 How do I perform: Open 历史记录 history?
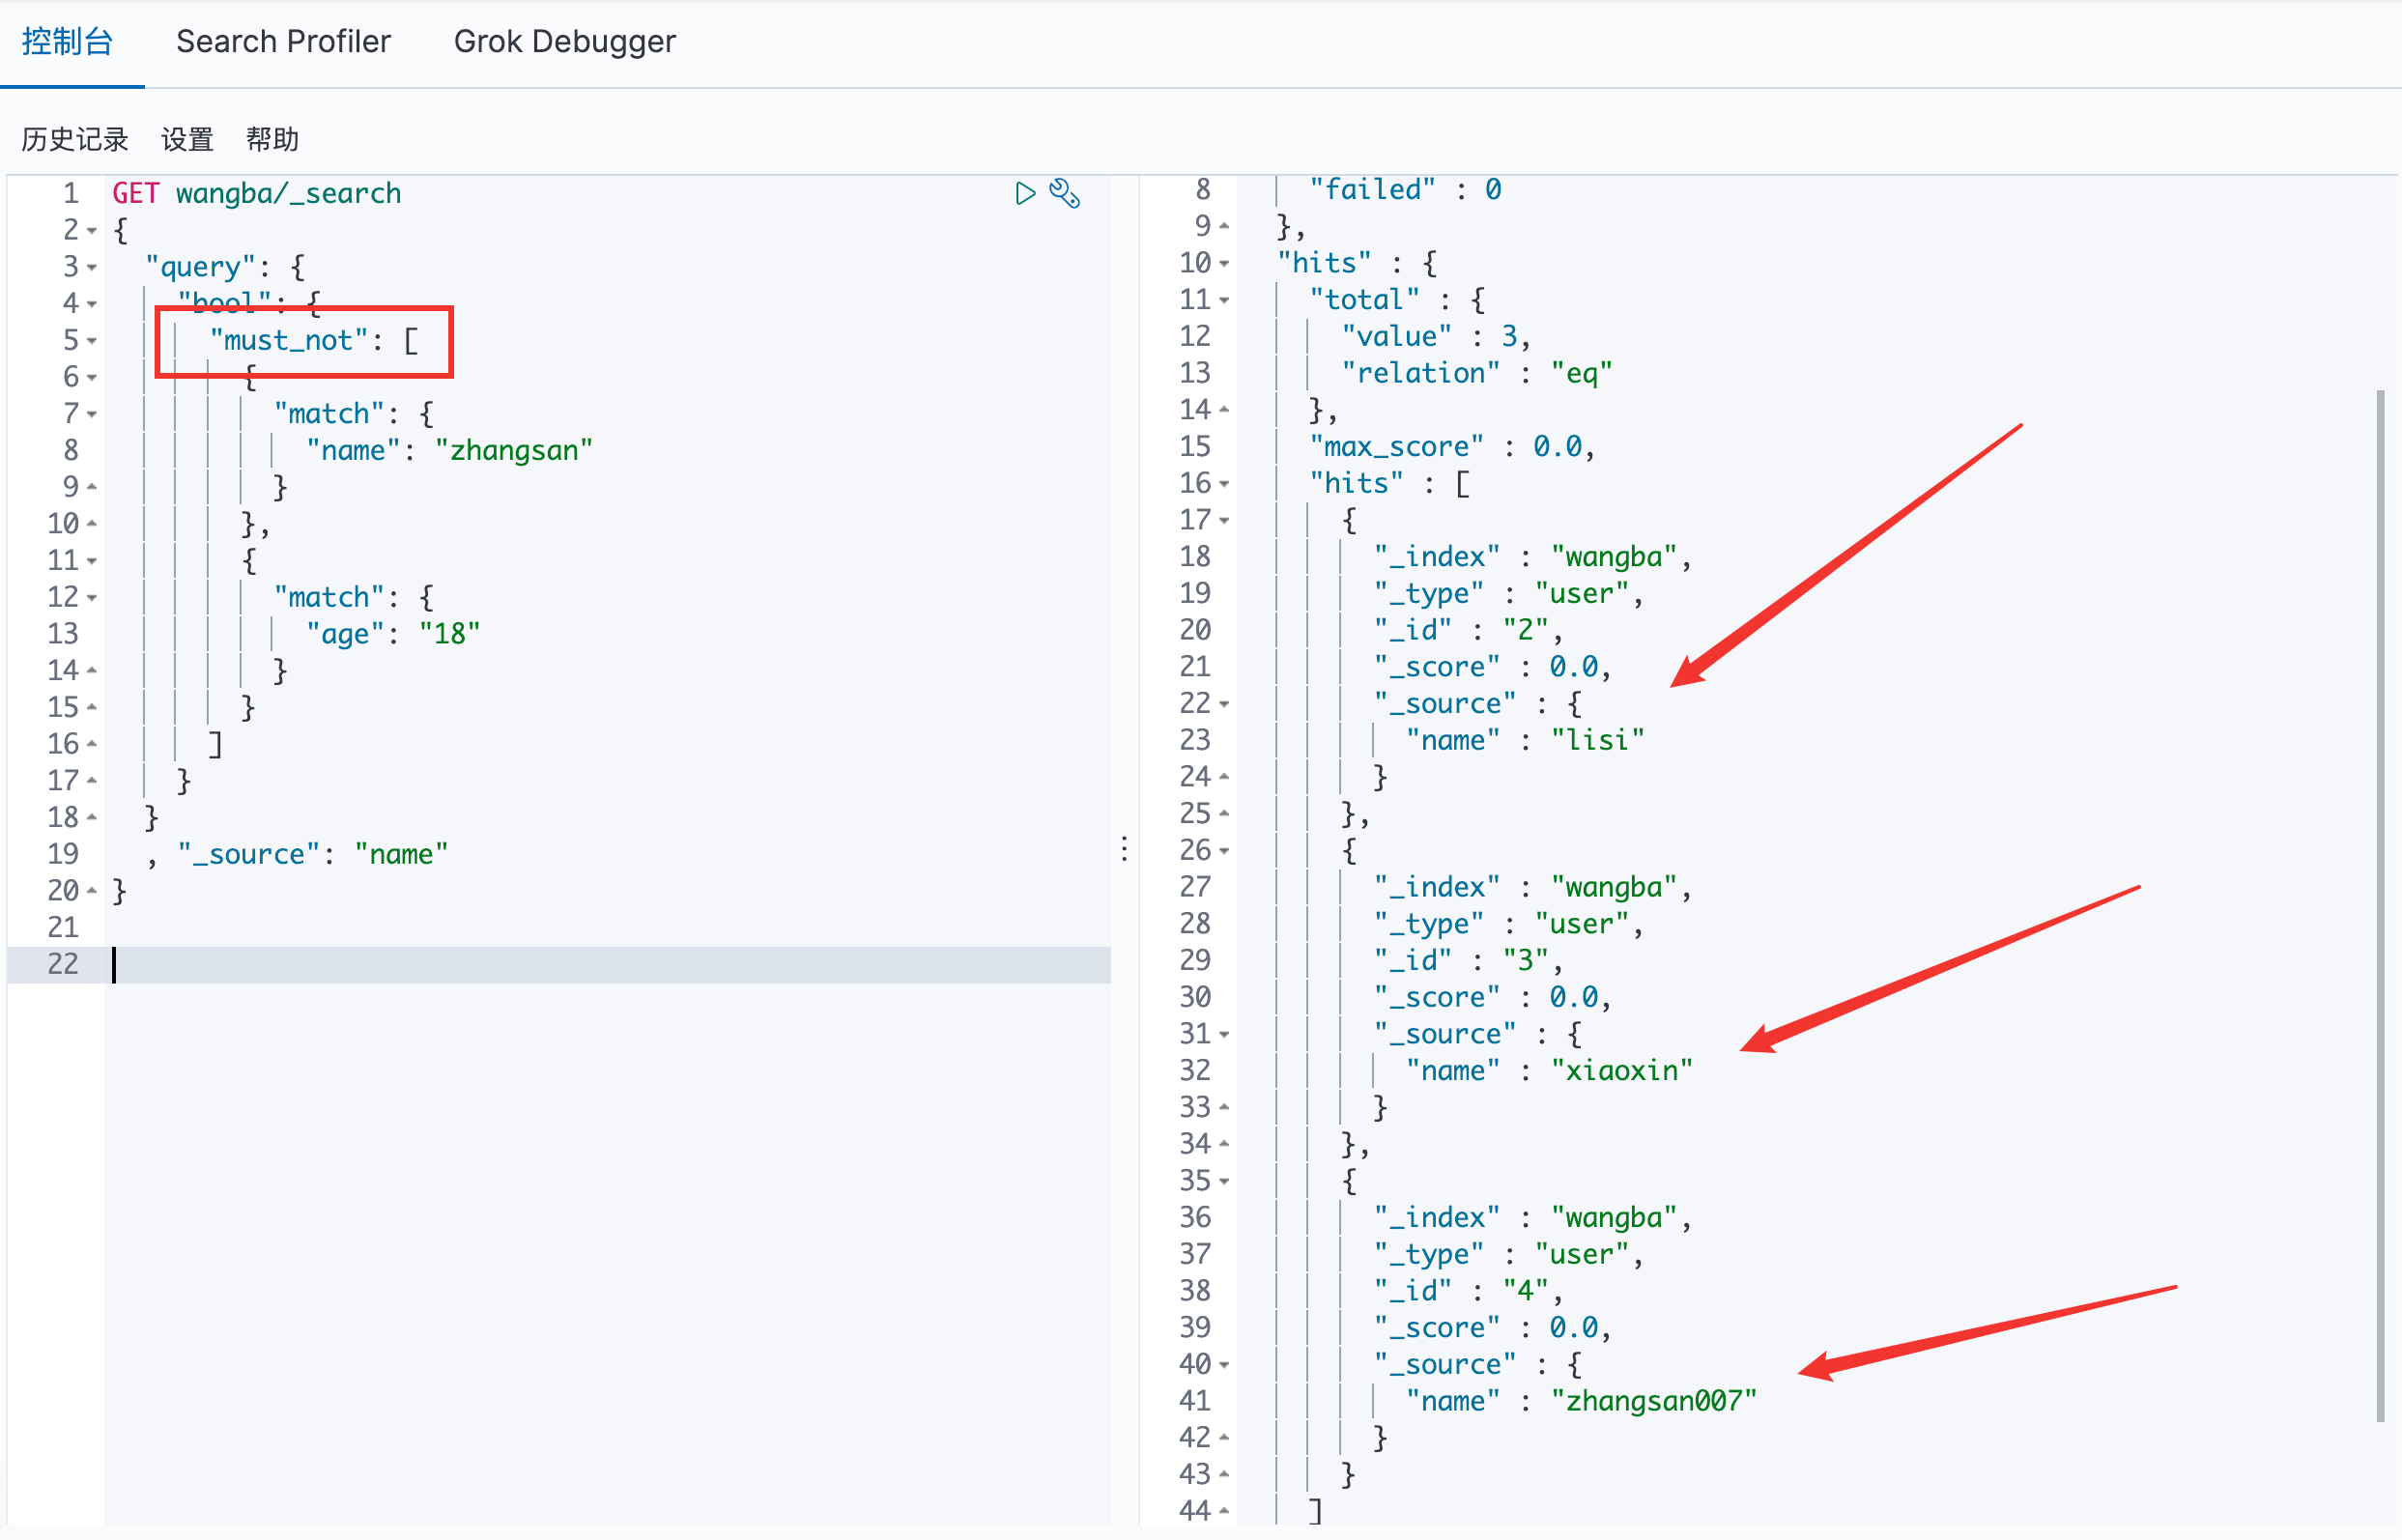(x=75, y=139)
